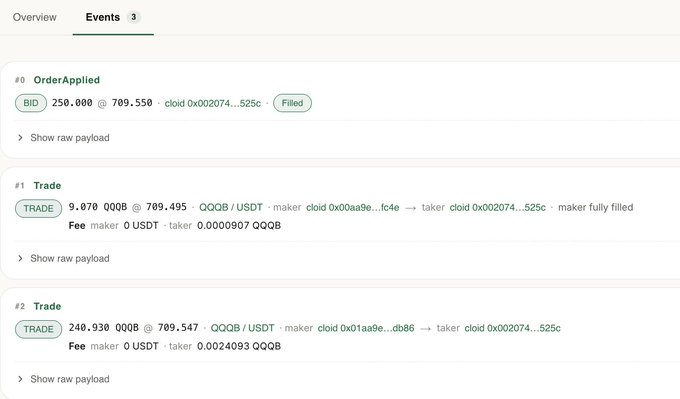Viewport: 680px width, 399px height.
Task: Select the 709.495 trade price
Action: click(166, 207)
